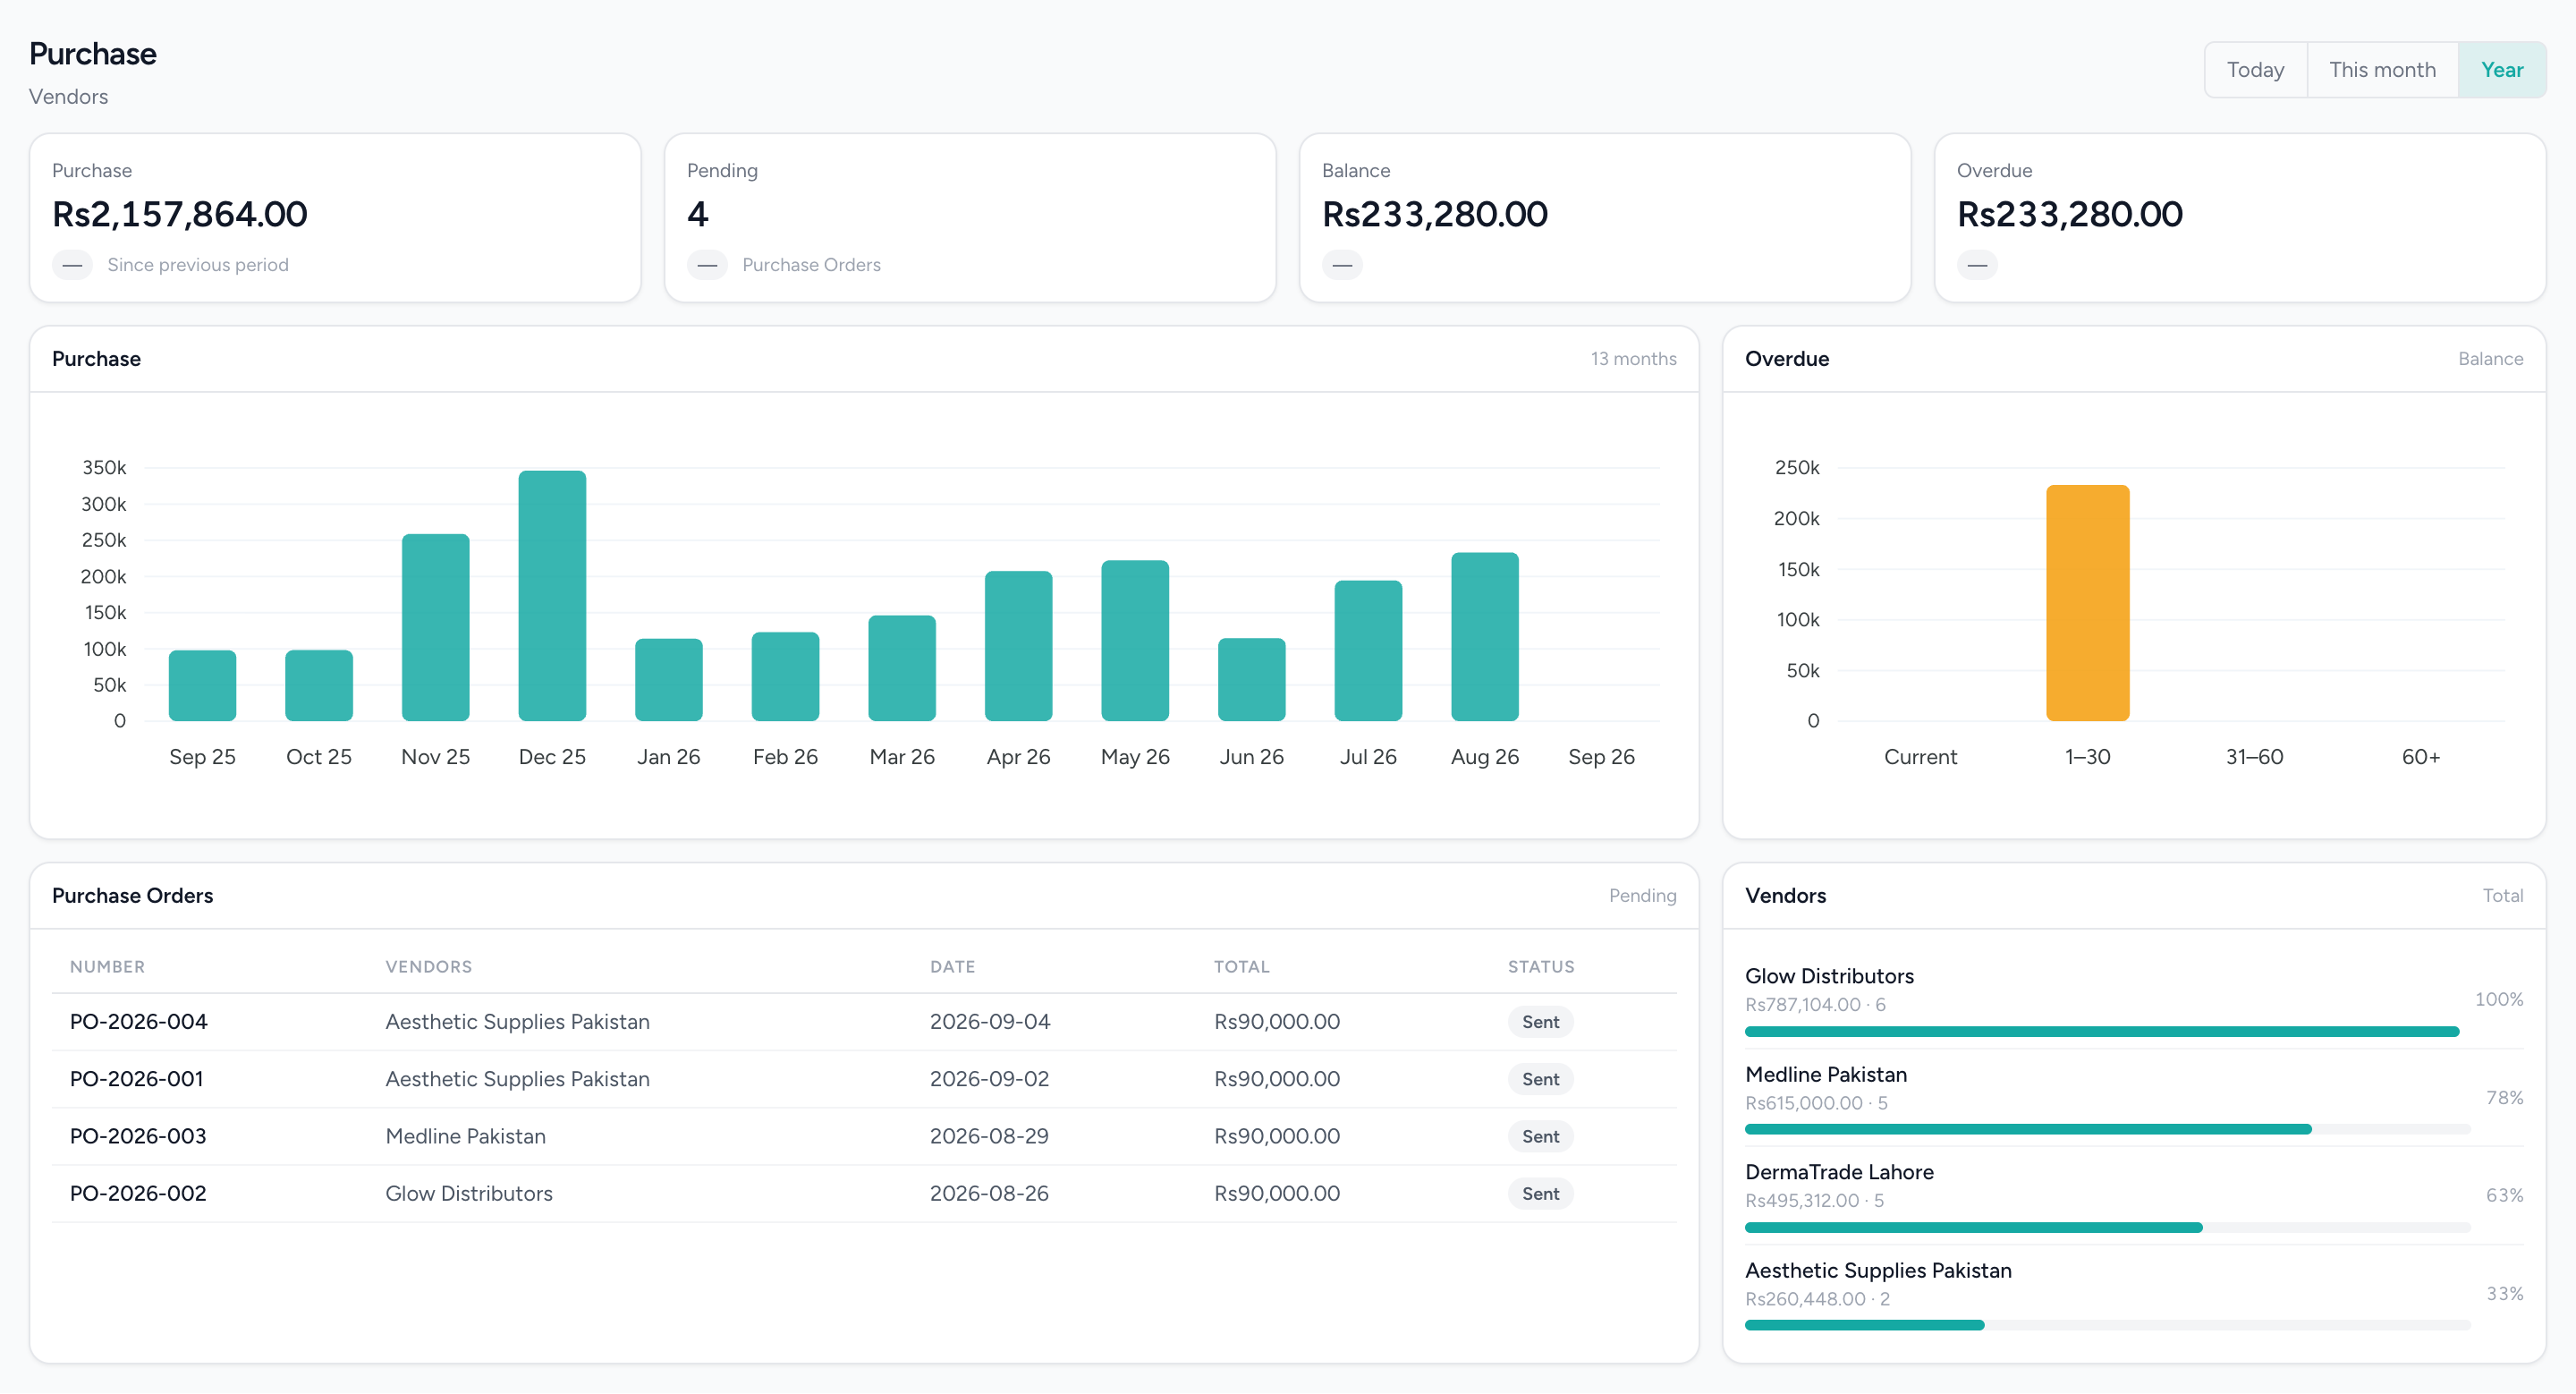2576x1394 pixels.
Task: Click the STATUS column header
Action: pos(1540,967)
